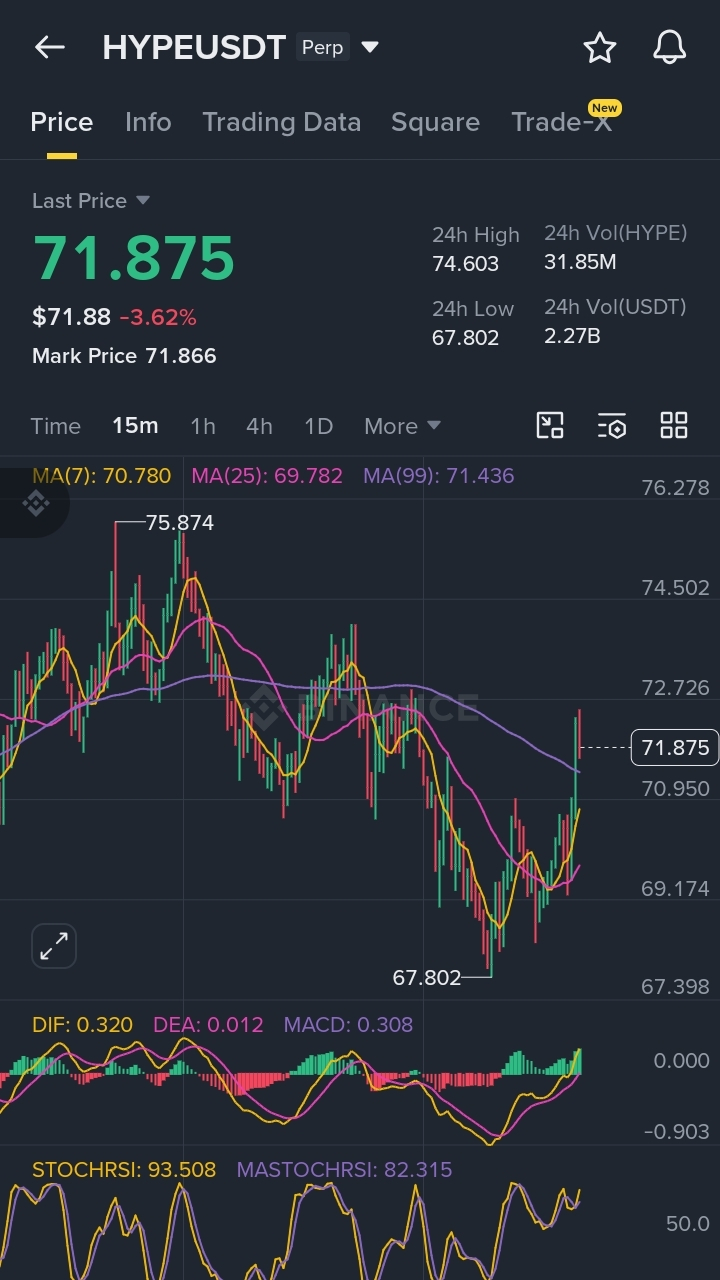Tap the -3.62% change value

click(x=158, y=318)
